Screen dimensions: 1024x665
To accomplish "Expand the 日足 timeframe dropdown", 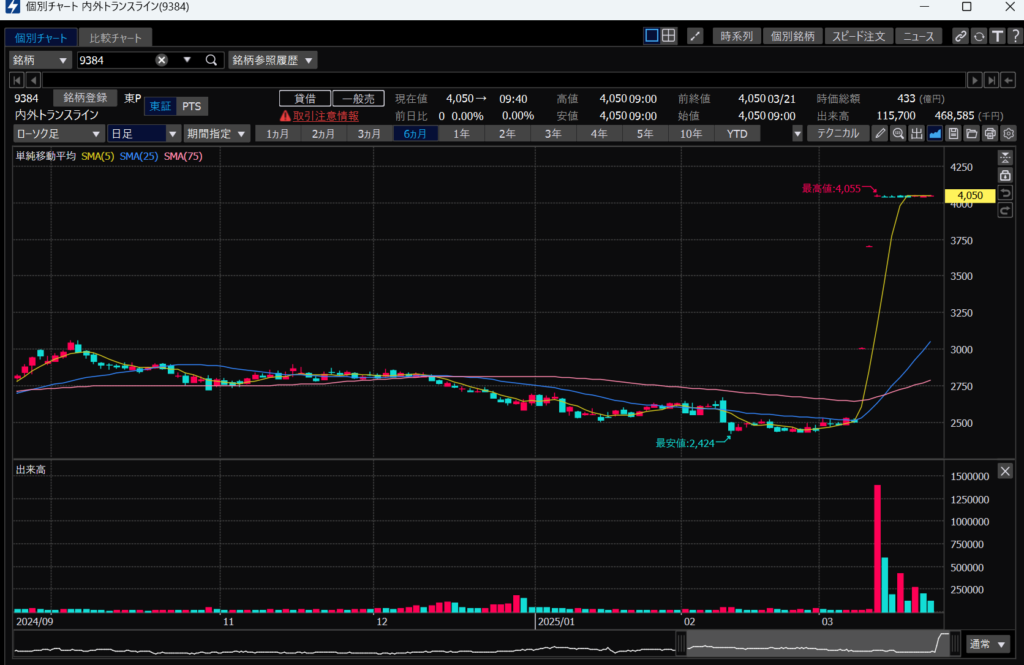I will pyautogui.click(x=144, y=134).
